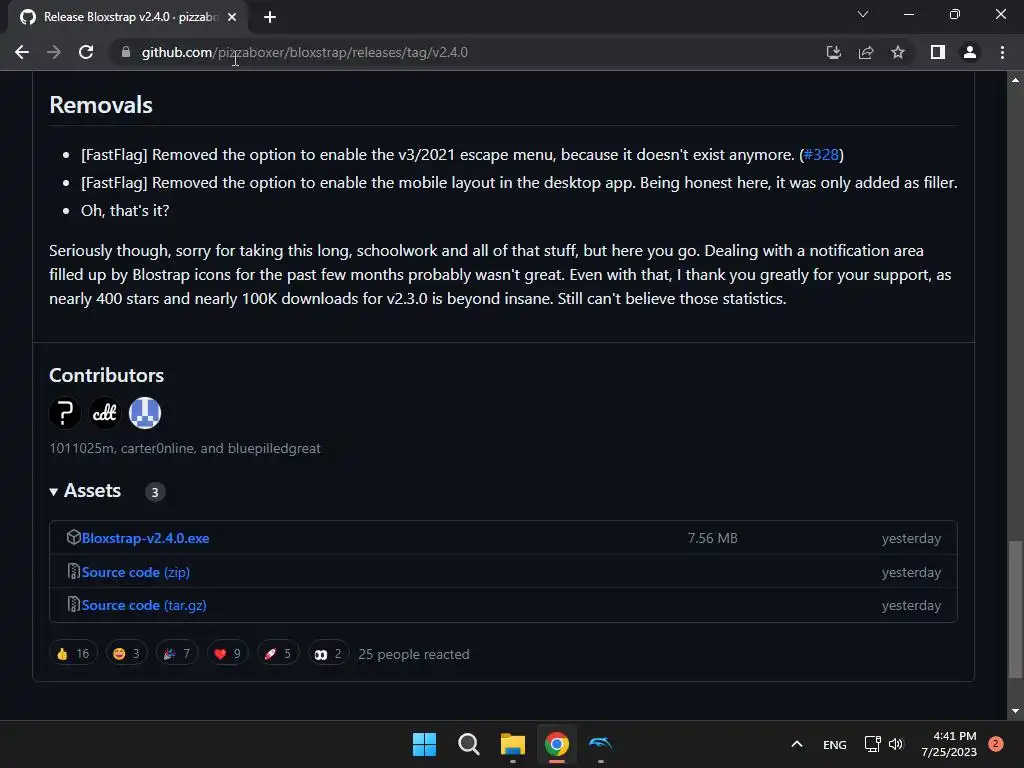Open network settings tray icon
Image resolution: width=1024 pixels, height=768 pixels.
click(872, 744)
